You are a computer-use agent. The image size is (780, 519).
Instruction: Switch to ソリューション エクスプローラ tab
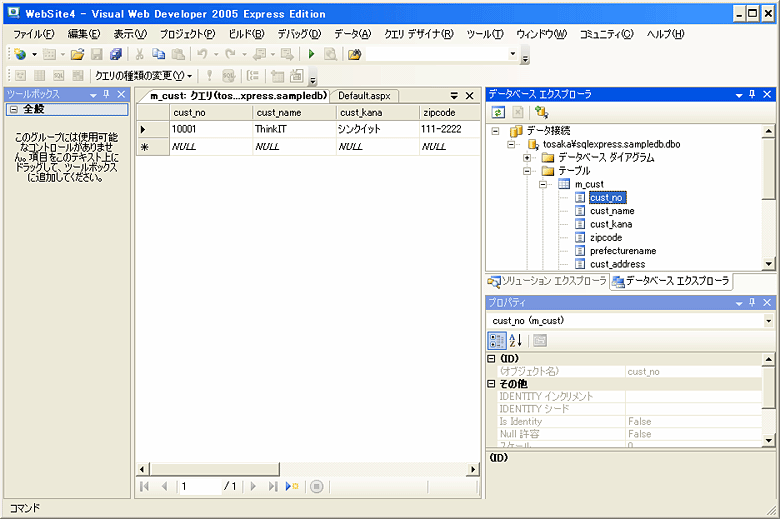(x=547, y=281)
